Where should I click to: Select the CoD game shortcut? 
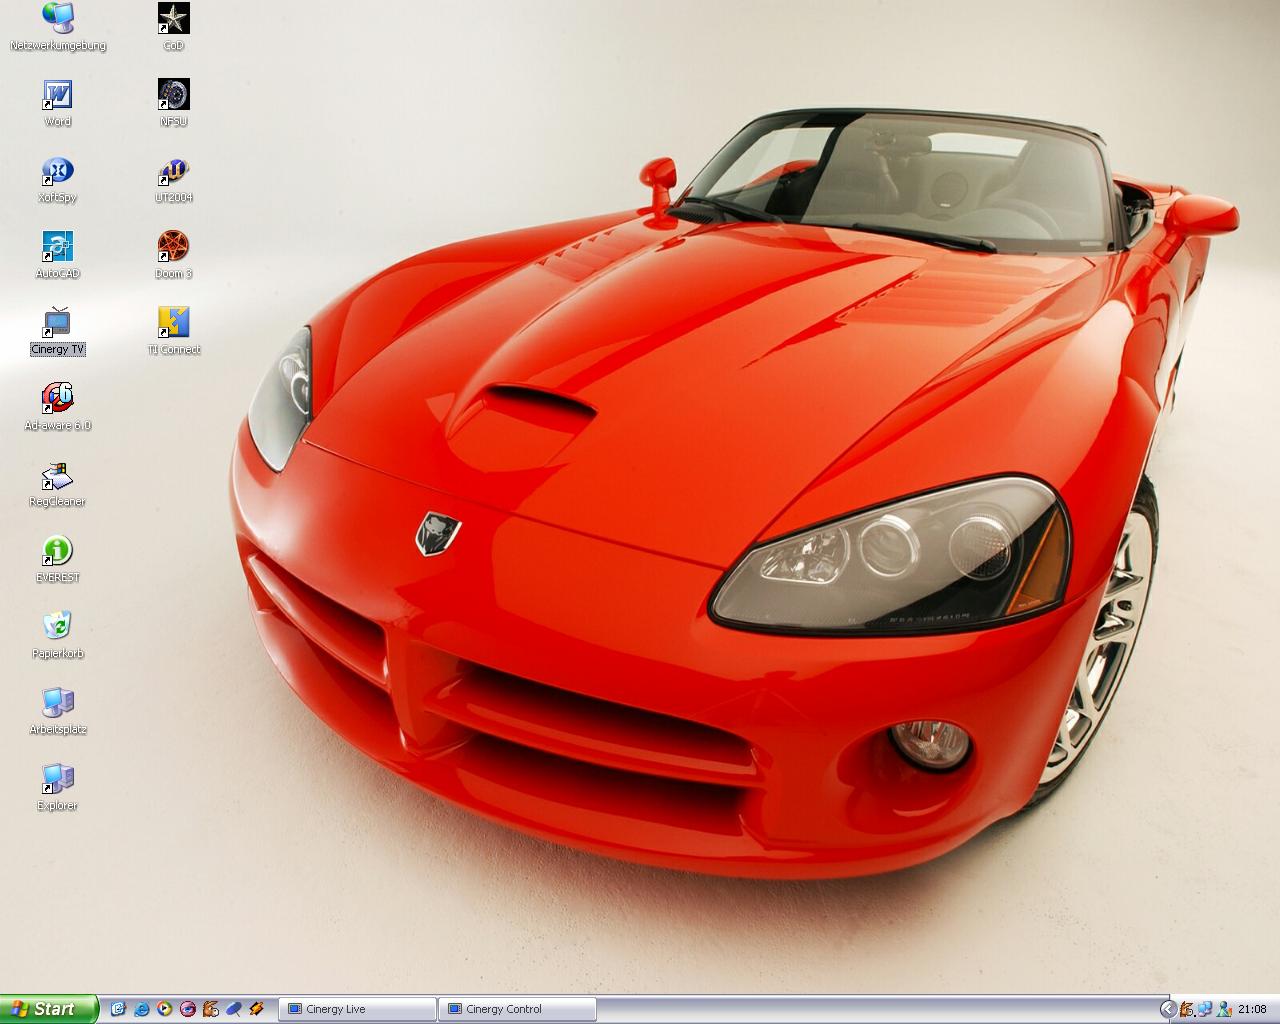click(x=173, y=19)
